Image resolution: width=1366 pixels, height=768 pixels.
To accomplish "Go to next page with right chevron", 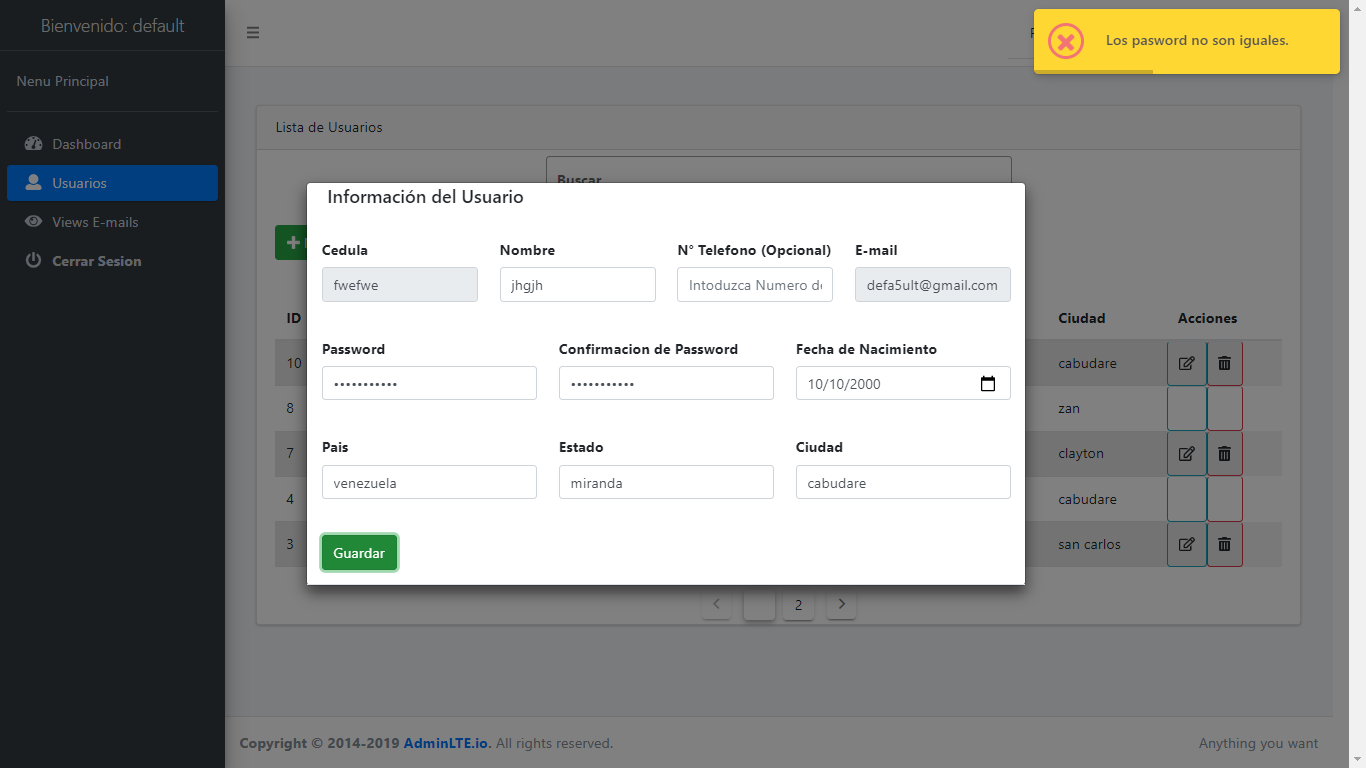I will coord(842,604).
